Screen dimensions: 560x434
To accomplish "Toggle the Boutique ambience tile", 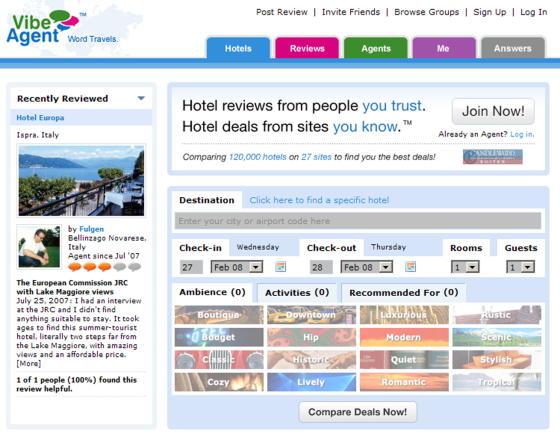I will [x=219, y=315].
